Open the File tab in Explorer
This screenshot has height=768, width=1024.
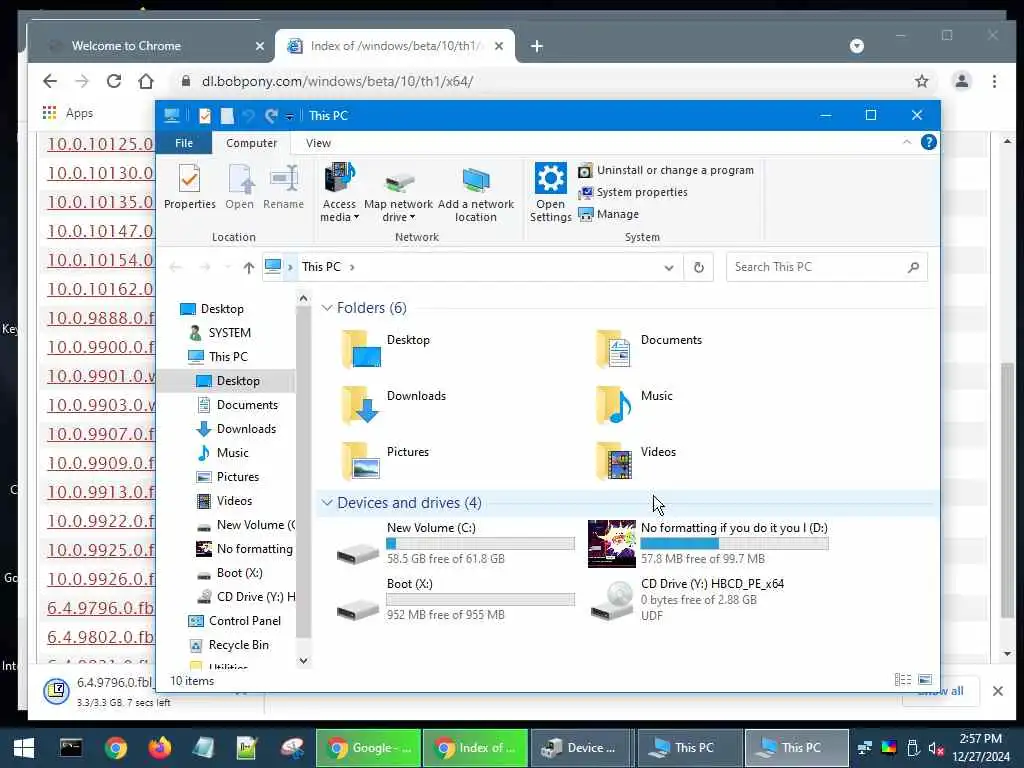pyautogui.click(x=184, y=143)
